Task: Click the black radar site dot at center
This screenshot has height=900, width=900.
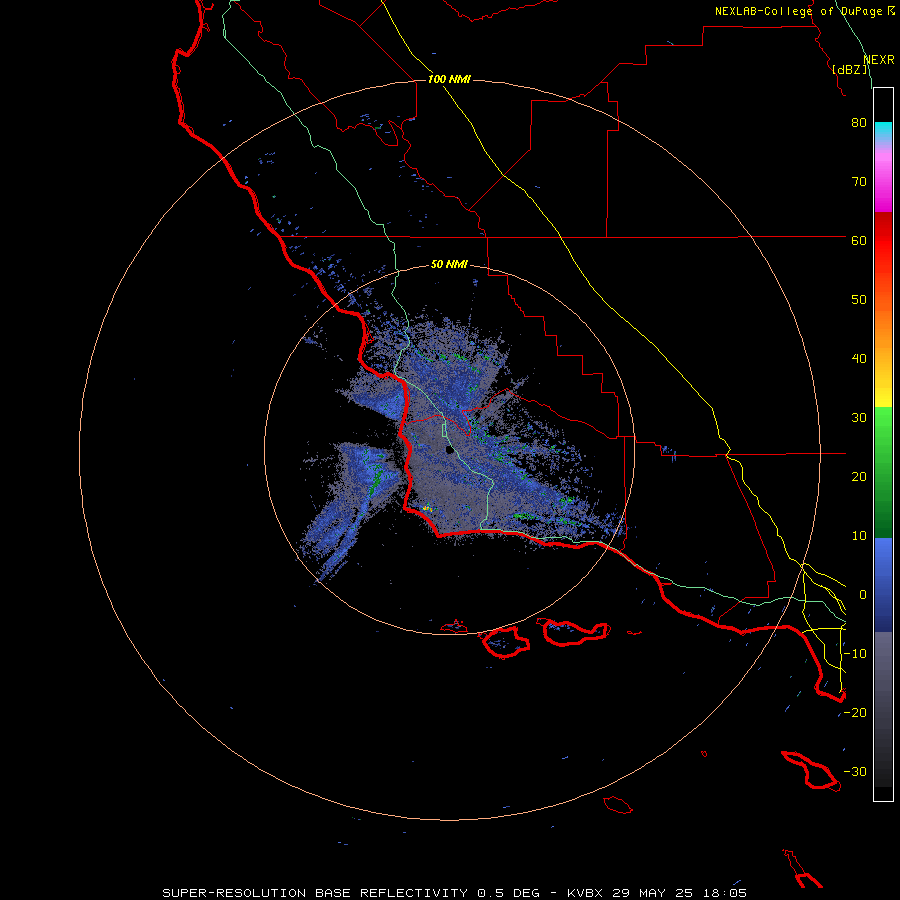Action: click(450, 450)
